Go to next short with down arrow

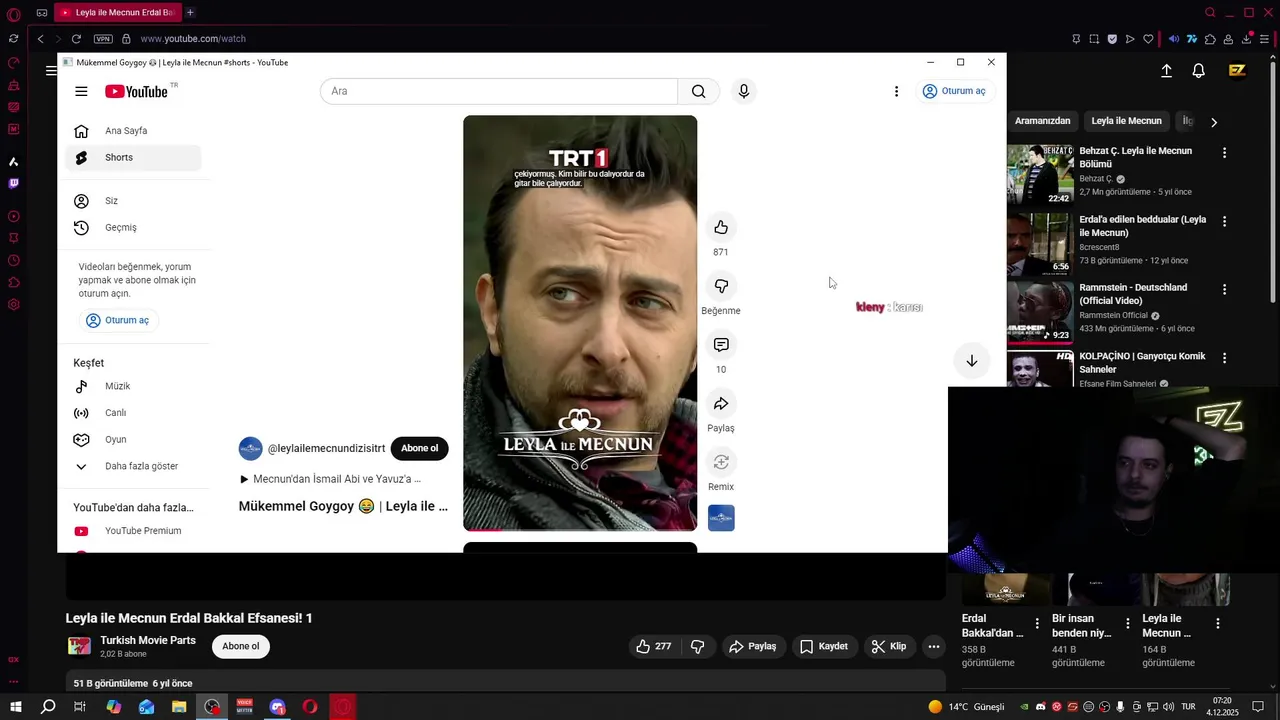971,361
